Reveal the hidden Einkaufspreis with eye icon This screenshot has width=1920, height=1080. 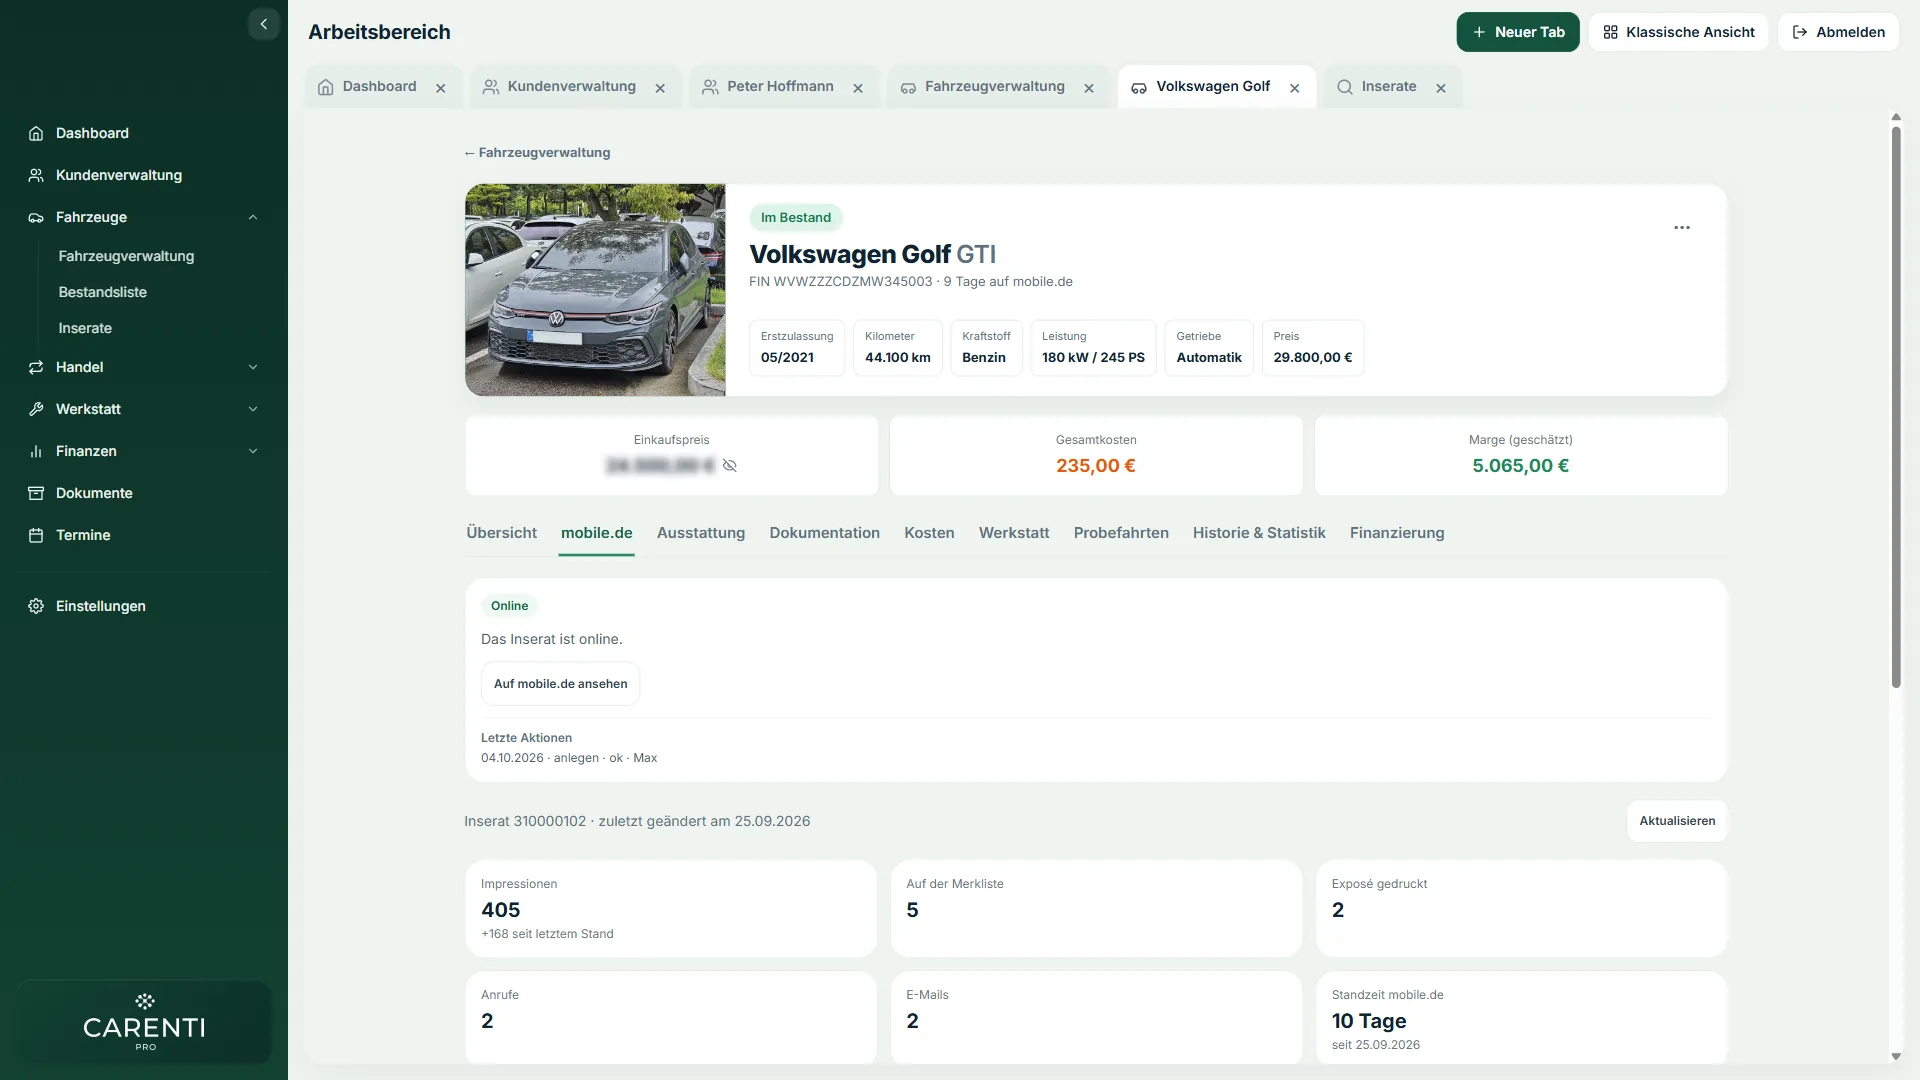[x=730, y=465]
